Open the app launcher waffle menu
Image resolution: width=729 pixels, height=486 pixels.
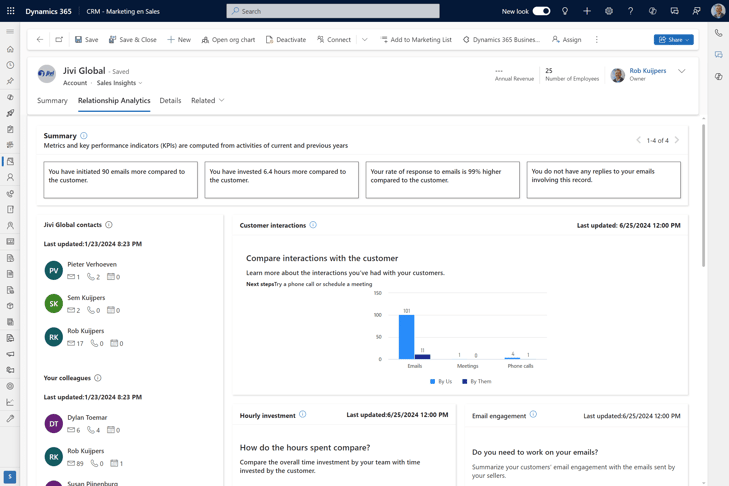[x=10, y=11]
